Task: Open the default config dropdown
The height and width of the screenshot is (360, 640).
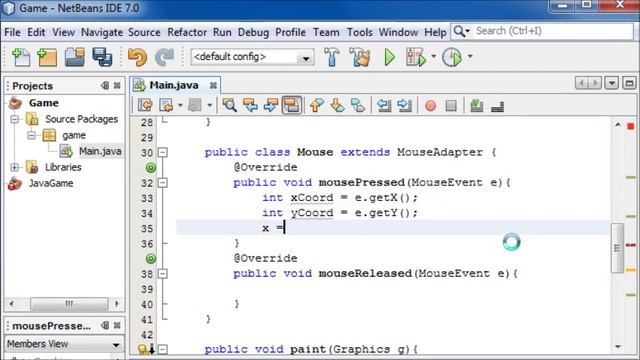Action: (306, 57)
